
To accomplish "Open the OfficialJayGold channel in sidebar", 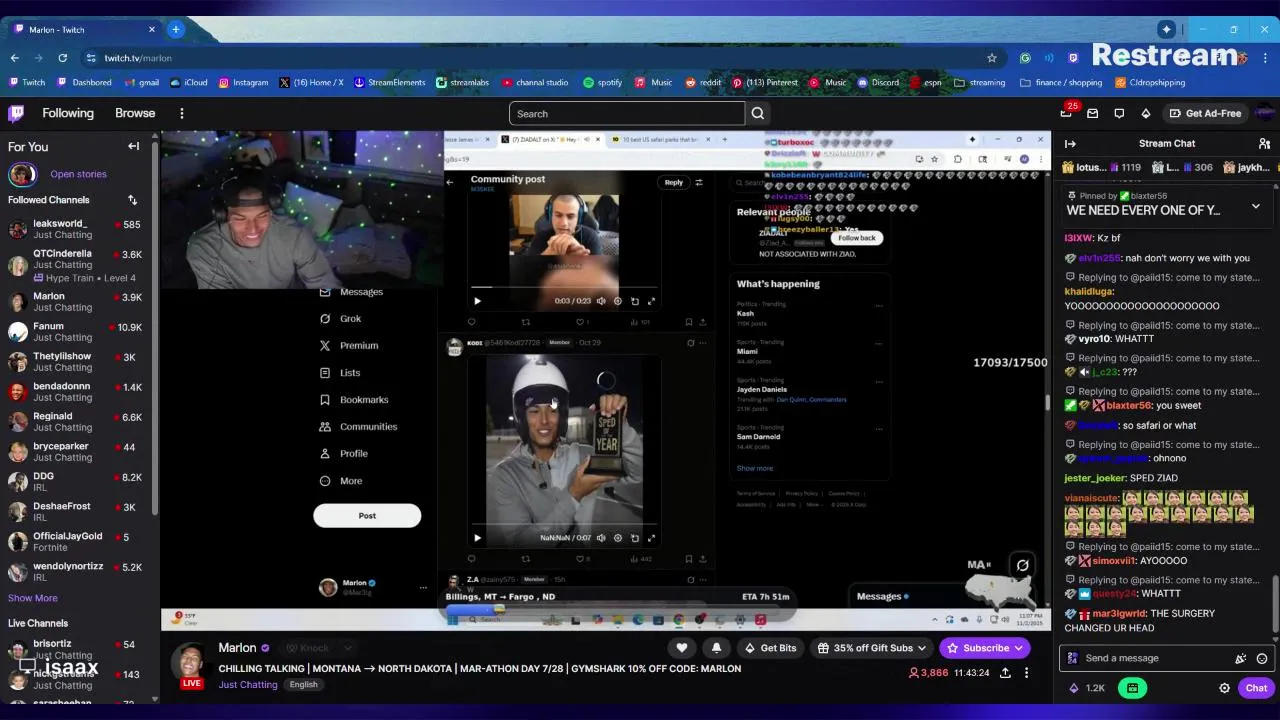I will 76,542.
